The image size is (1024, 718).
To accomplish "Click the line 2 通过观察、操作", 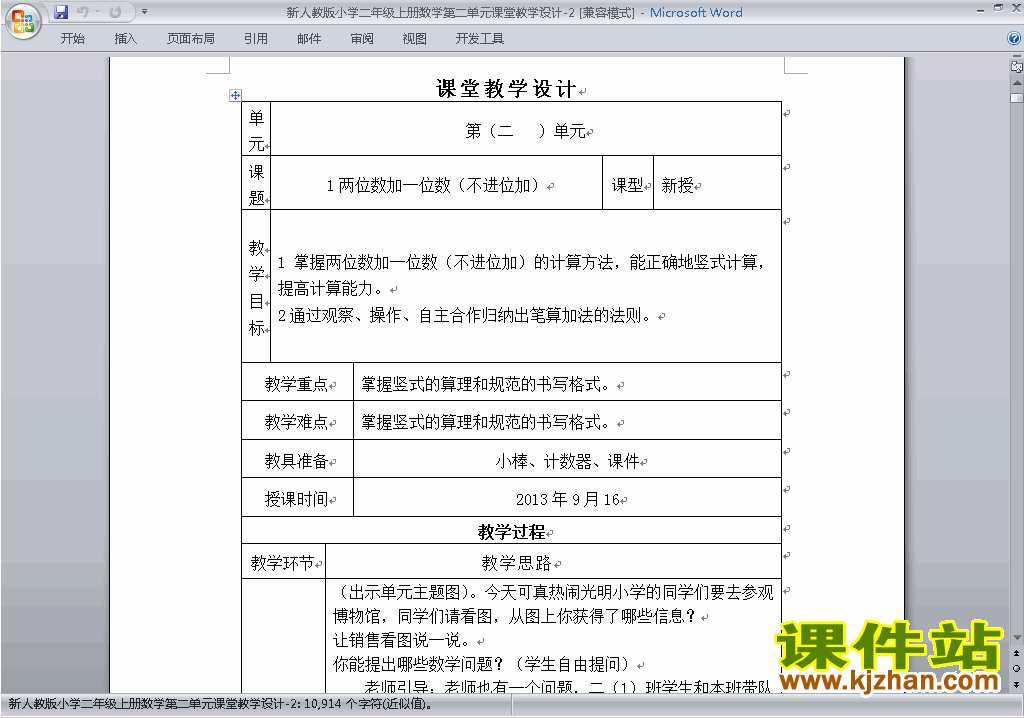I will [464, 316].
